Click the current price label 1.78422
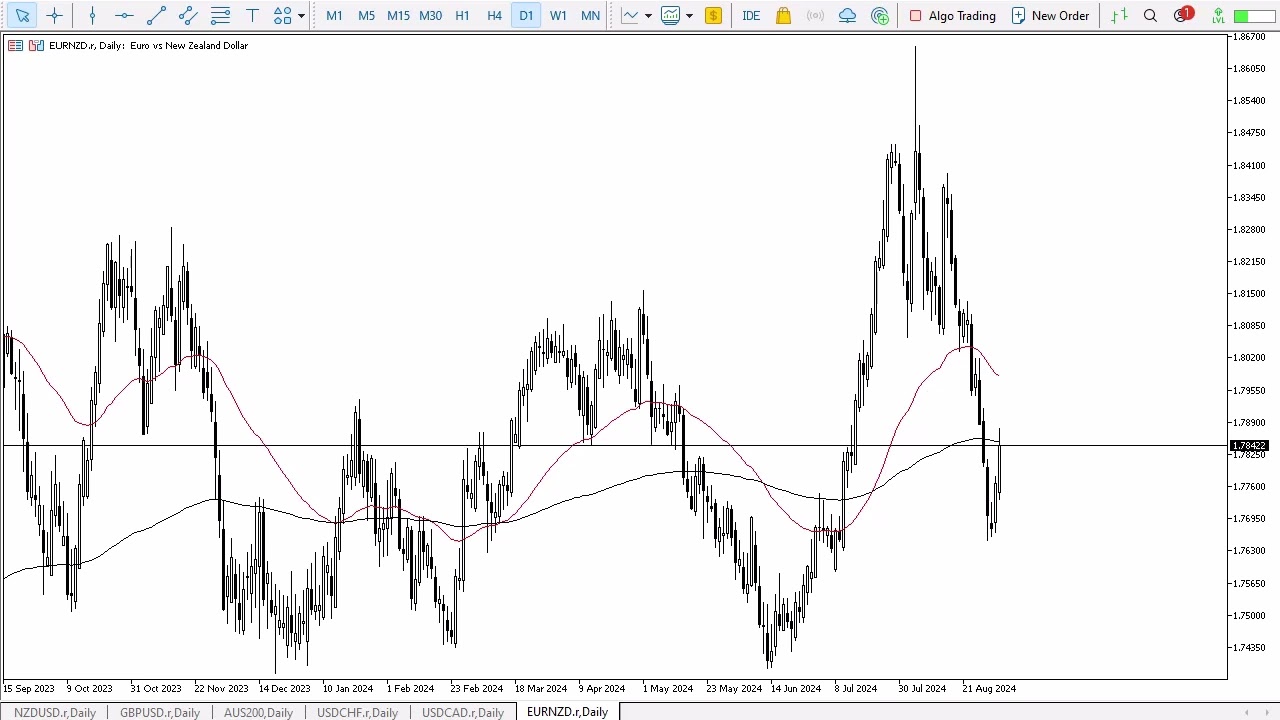Viewport: 1280px width, 720px height. click(1249, 446)
